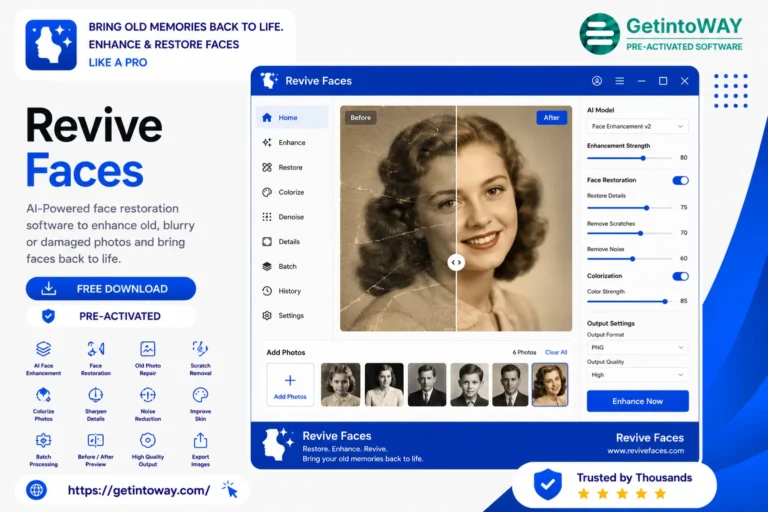Select the first photo thumbnail of young girl
768x512 pixels.
pyautogui.click(x=340, y=385)
